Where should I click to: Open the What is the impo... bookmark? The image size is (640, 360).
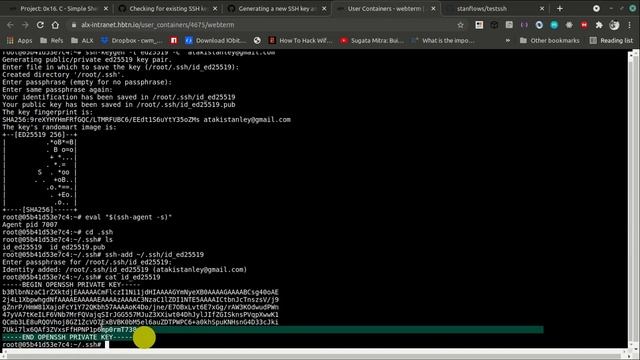(x=443, y=40)
